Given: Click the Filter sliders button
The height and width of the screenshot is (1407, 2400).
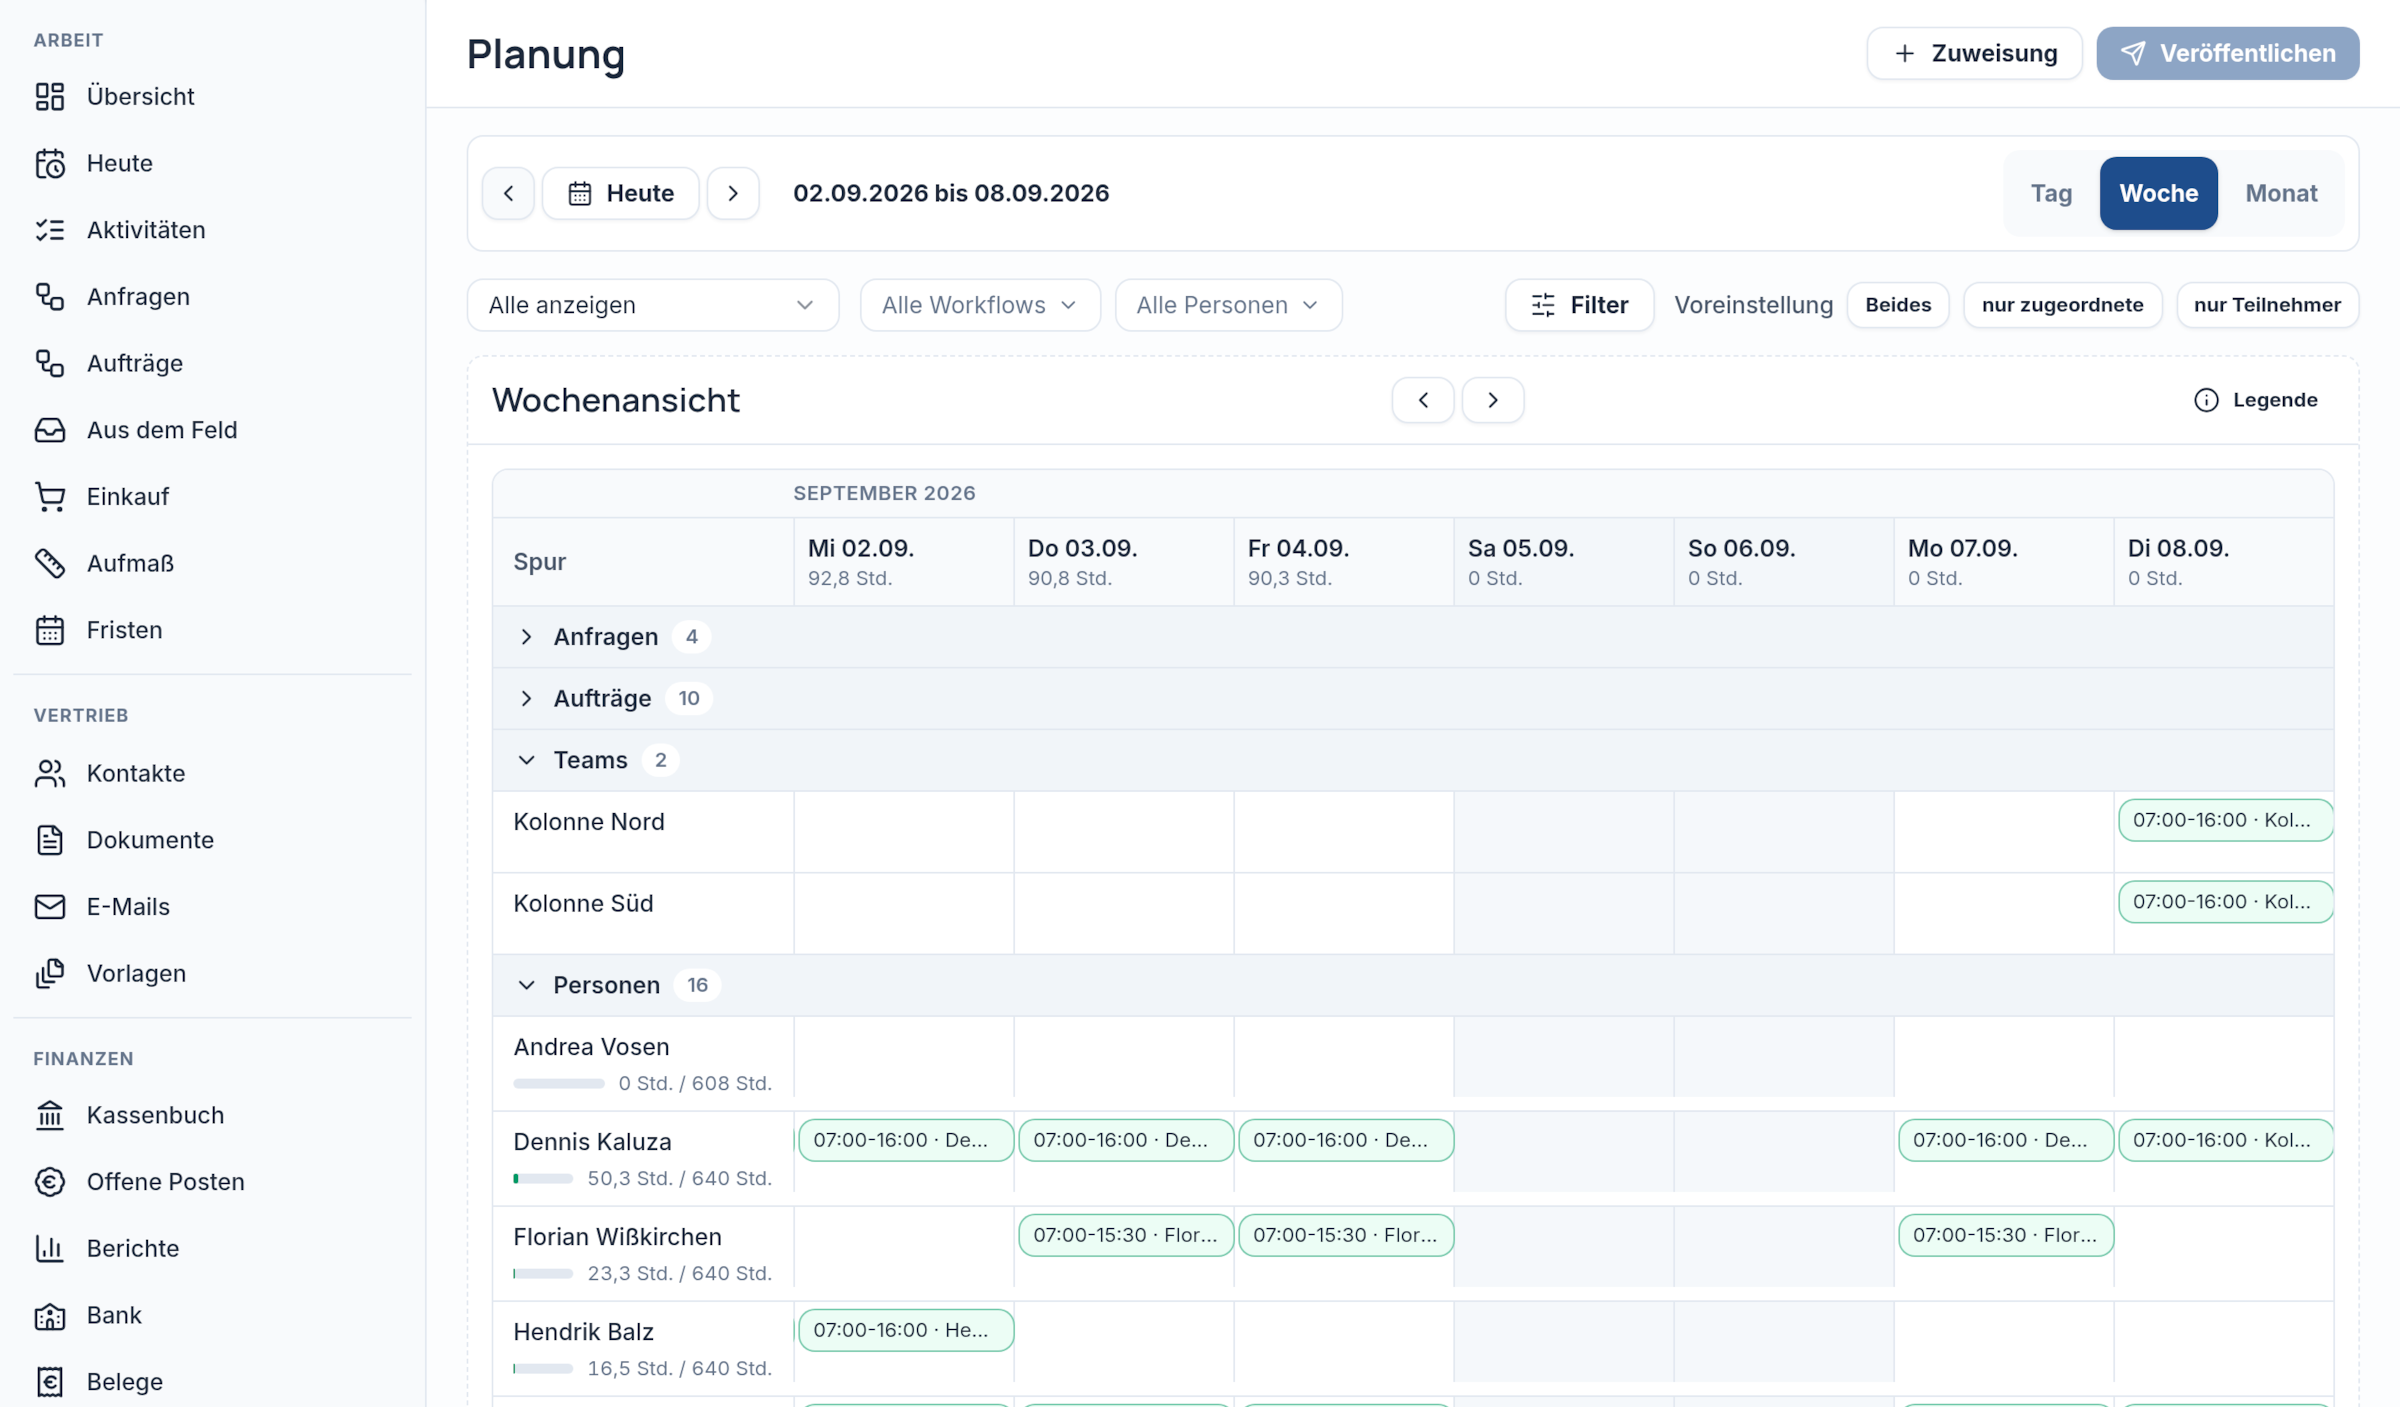Looking at the screenshot, I should tap(1579, 305).
